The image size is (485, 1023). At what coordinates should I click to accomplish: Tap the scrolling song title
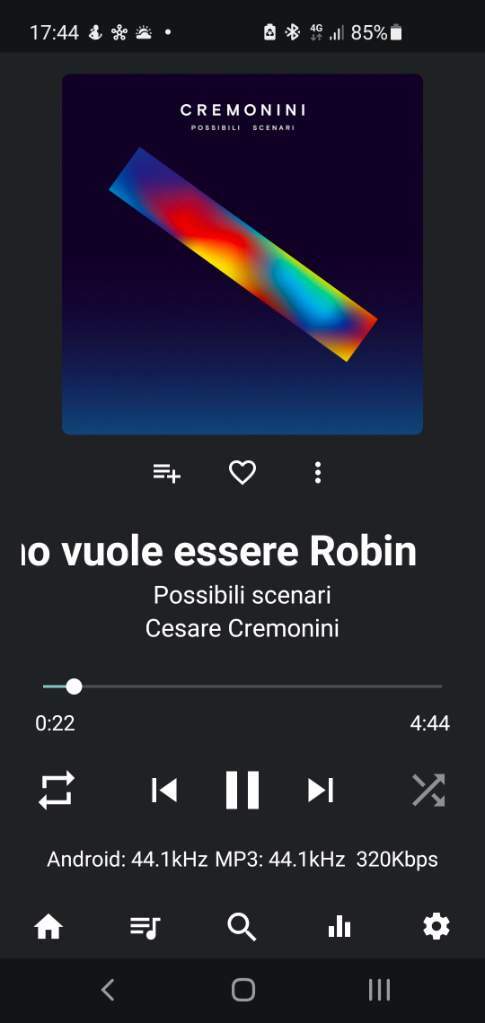click(219, 553)
